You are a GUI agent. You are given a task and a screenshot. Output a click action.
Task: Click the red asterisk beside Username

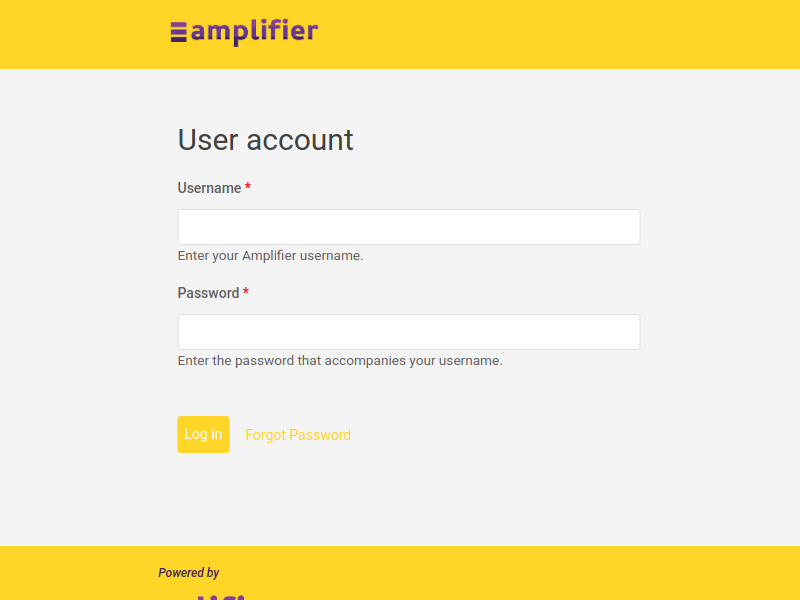(248, 188)
